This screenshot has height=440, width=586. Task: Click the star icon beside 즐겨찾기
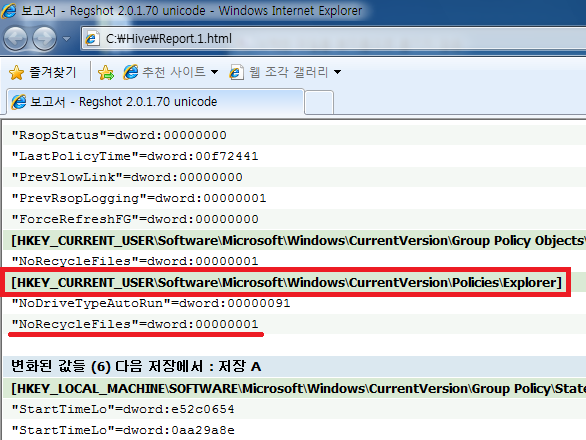(16, 73)
